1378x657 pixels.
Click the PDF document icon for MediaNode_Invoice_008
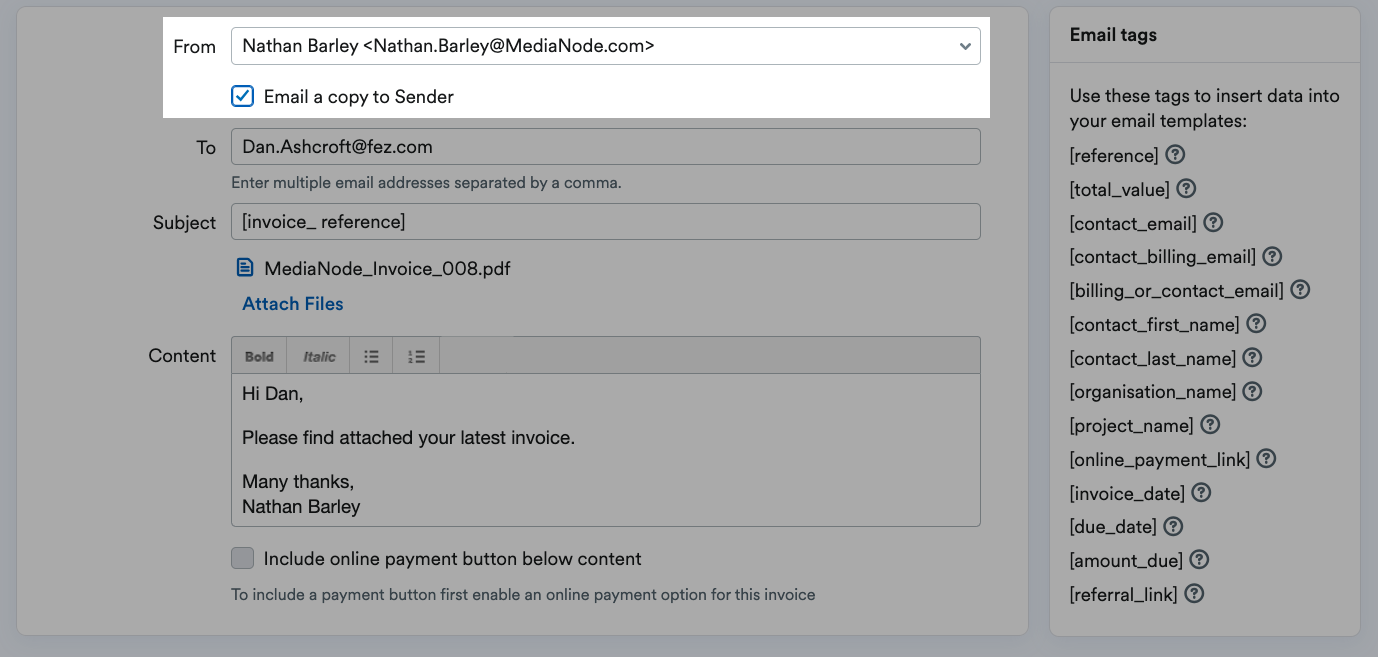245,267
